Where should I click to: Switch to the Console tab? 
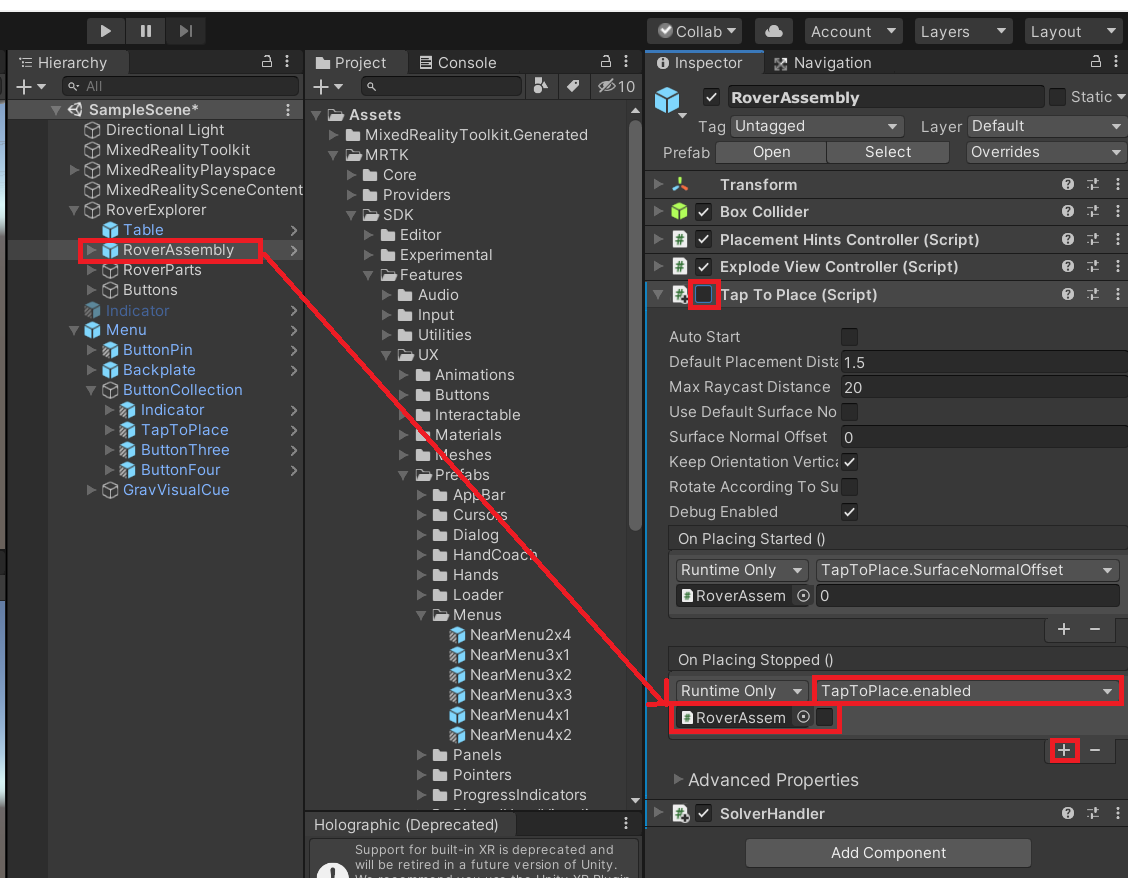[x=458, y=63]
